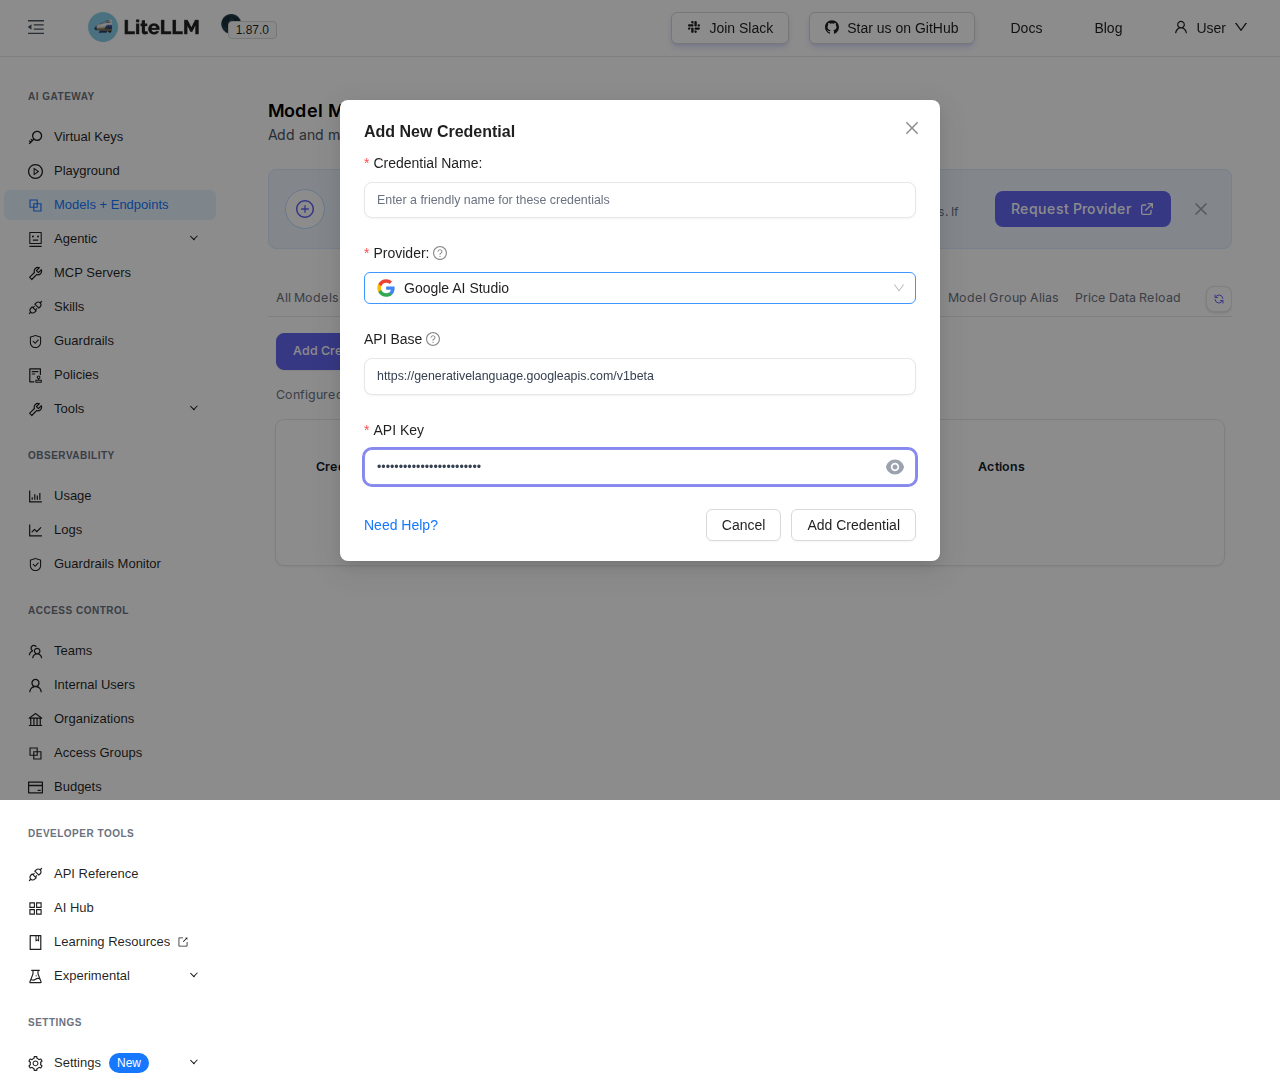The height and width of the screenshot is (1082, 1280).
Task: Click the Provider help question-mark icon
Action: click(440, 253)
